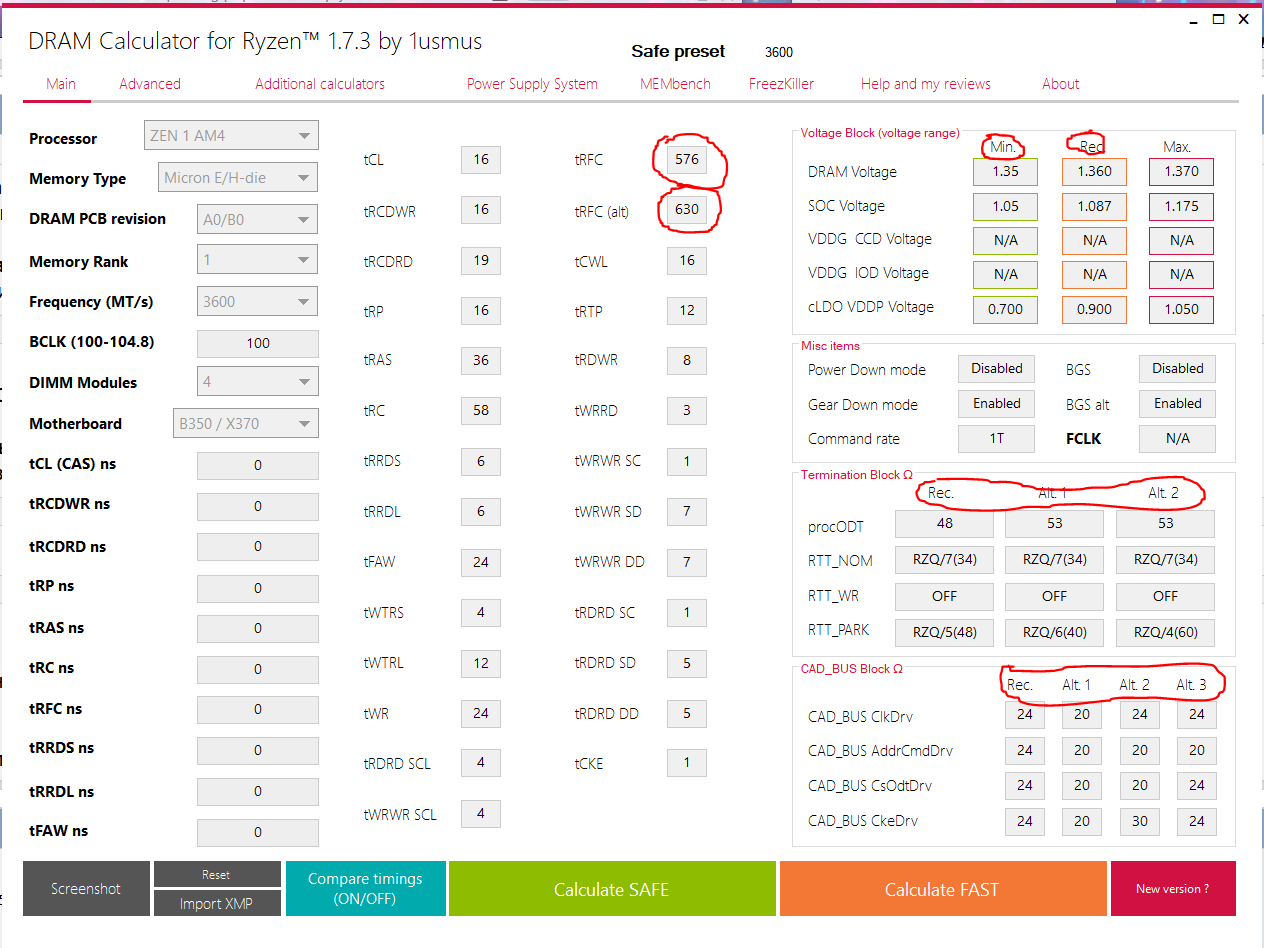The width and height of the screenshot is (1264, 948).
Task: Select the Gear Down mode Enabled box
Action: (x=997, y=403)
